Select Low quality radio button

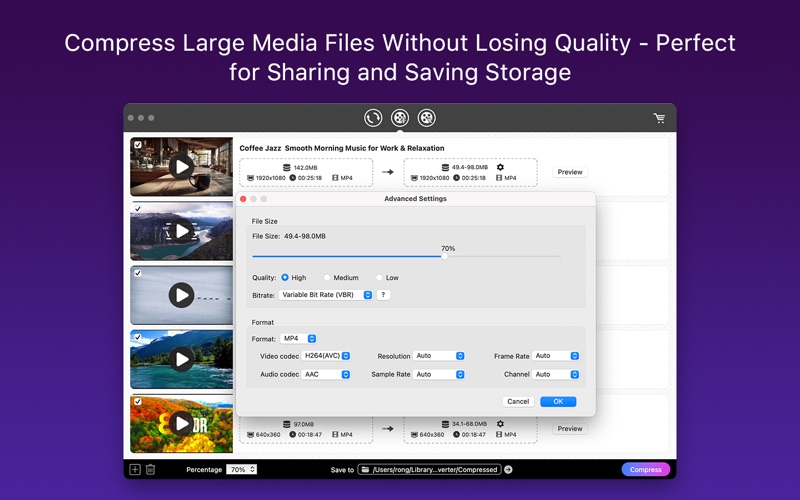click(379, 277)
